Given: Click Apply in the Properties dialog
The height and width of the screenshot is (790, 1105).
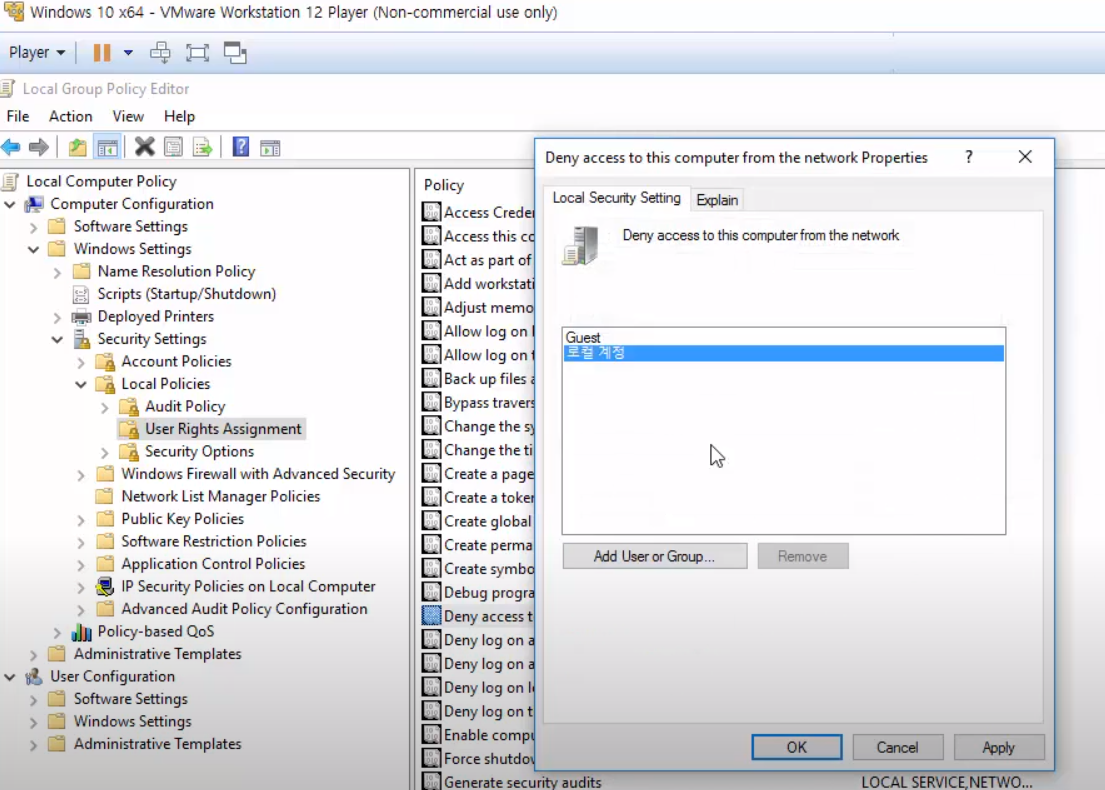Looking at the screenshot, I should [x=999, y=747].
